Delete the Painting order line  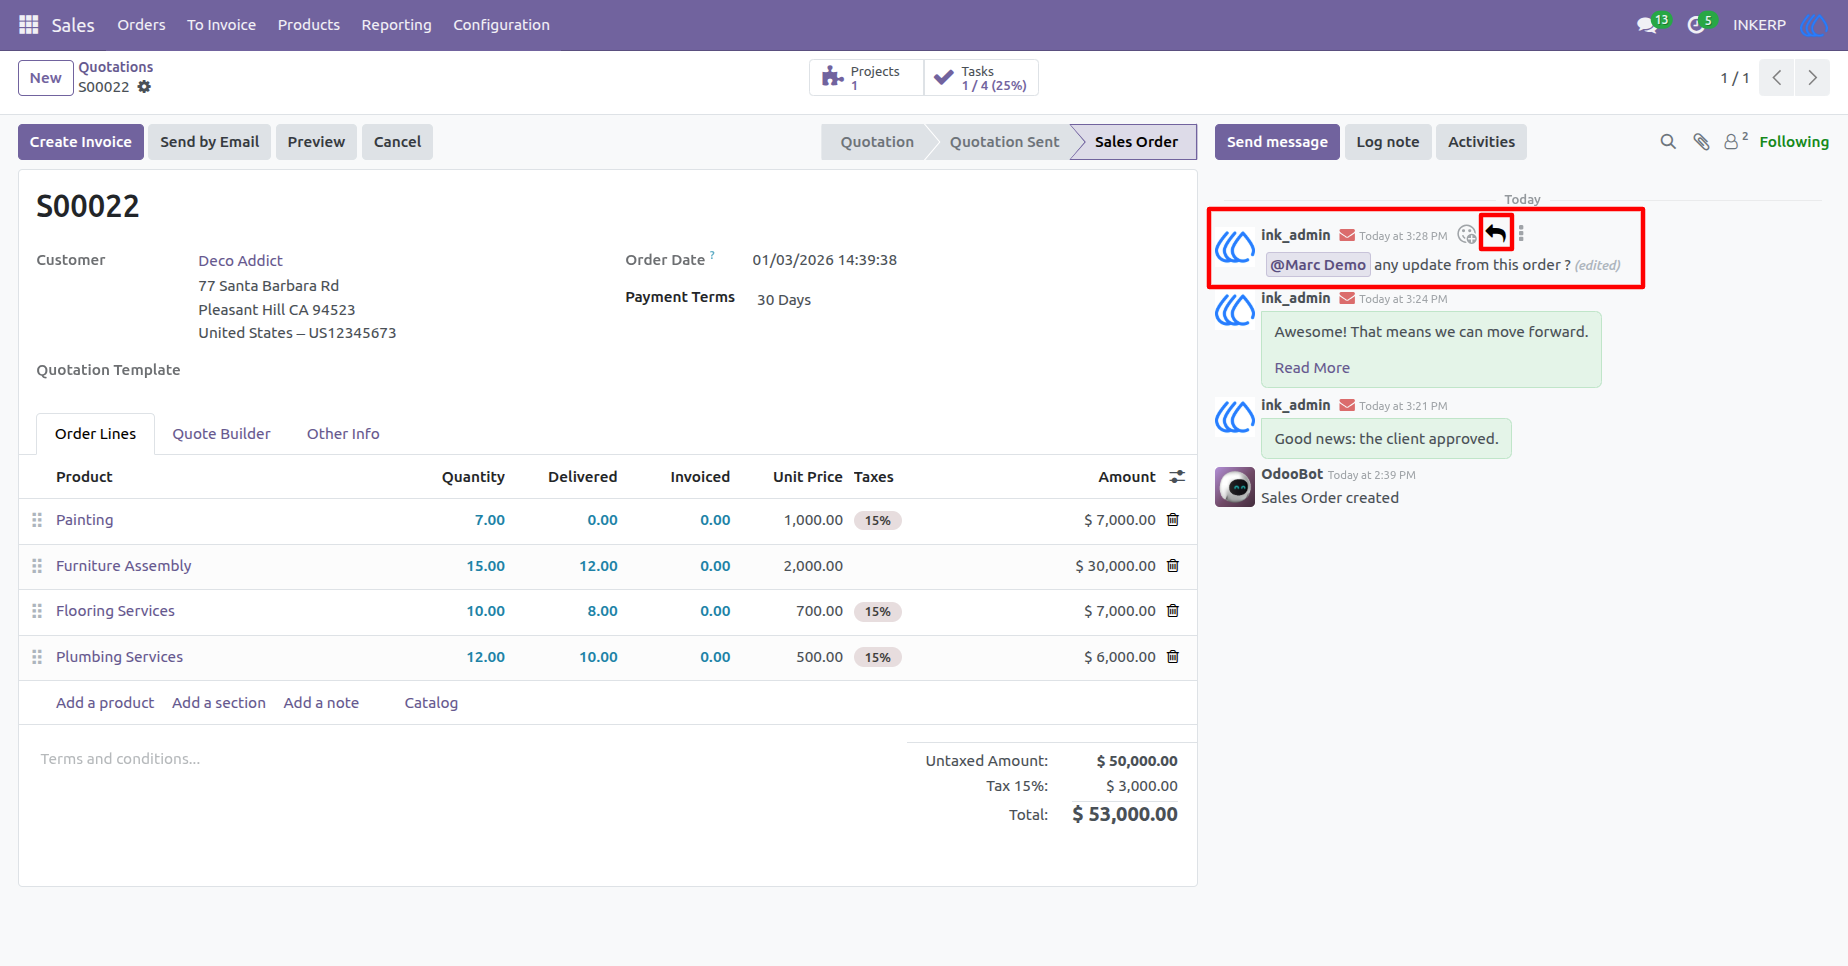pyautogui.click(x=1173, y=520)
